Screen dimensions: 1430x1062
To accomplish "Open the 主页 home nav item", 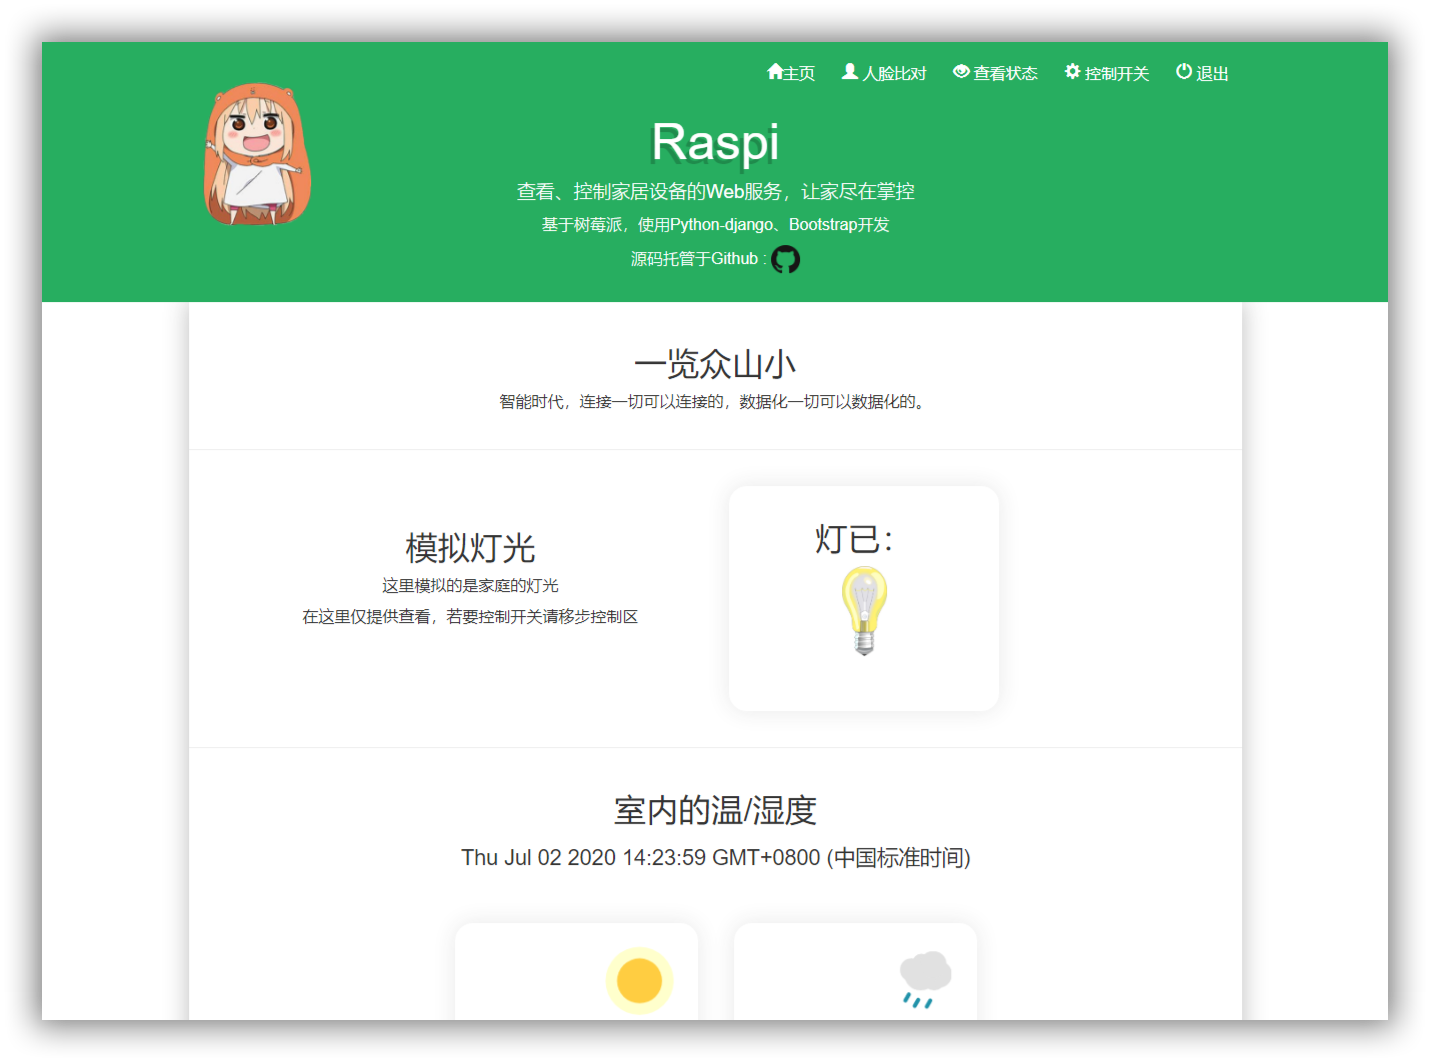I will tap(791, 73).
